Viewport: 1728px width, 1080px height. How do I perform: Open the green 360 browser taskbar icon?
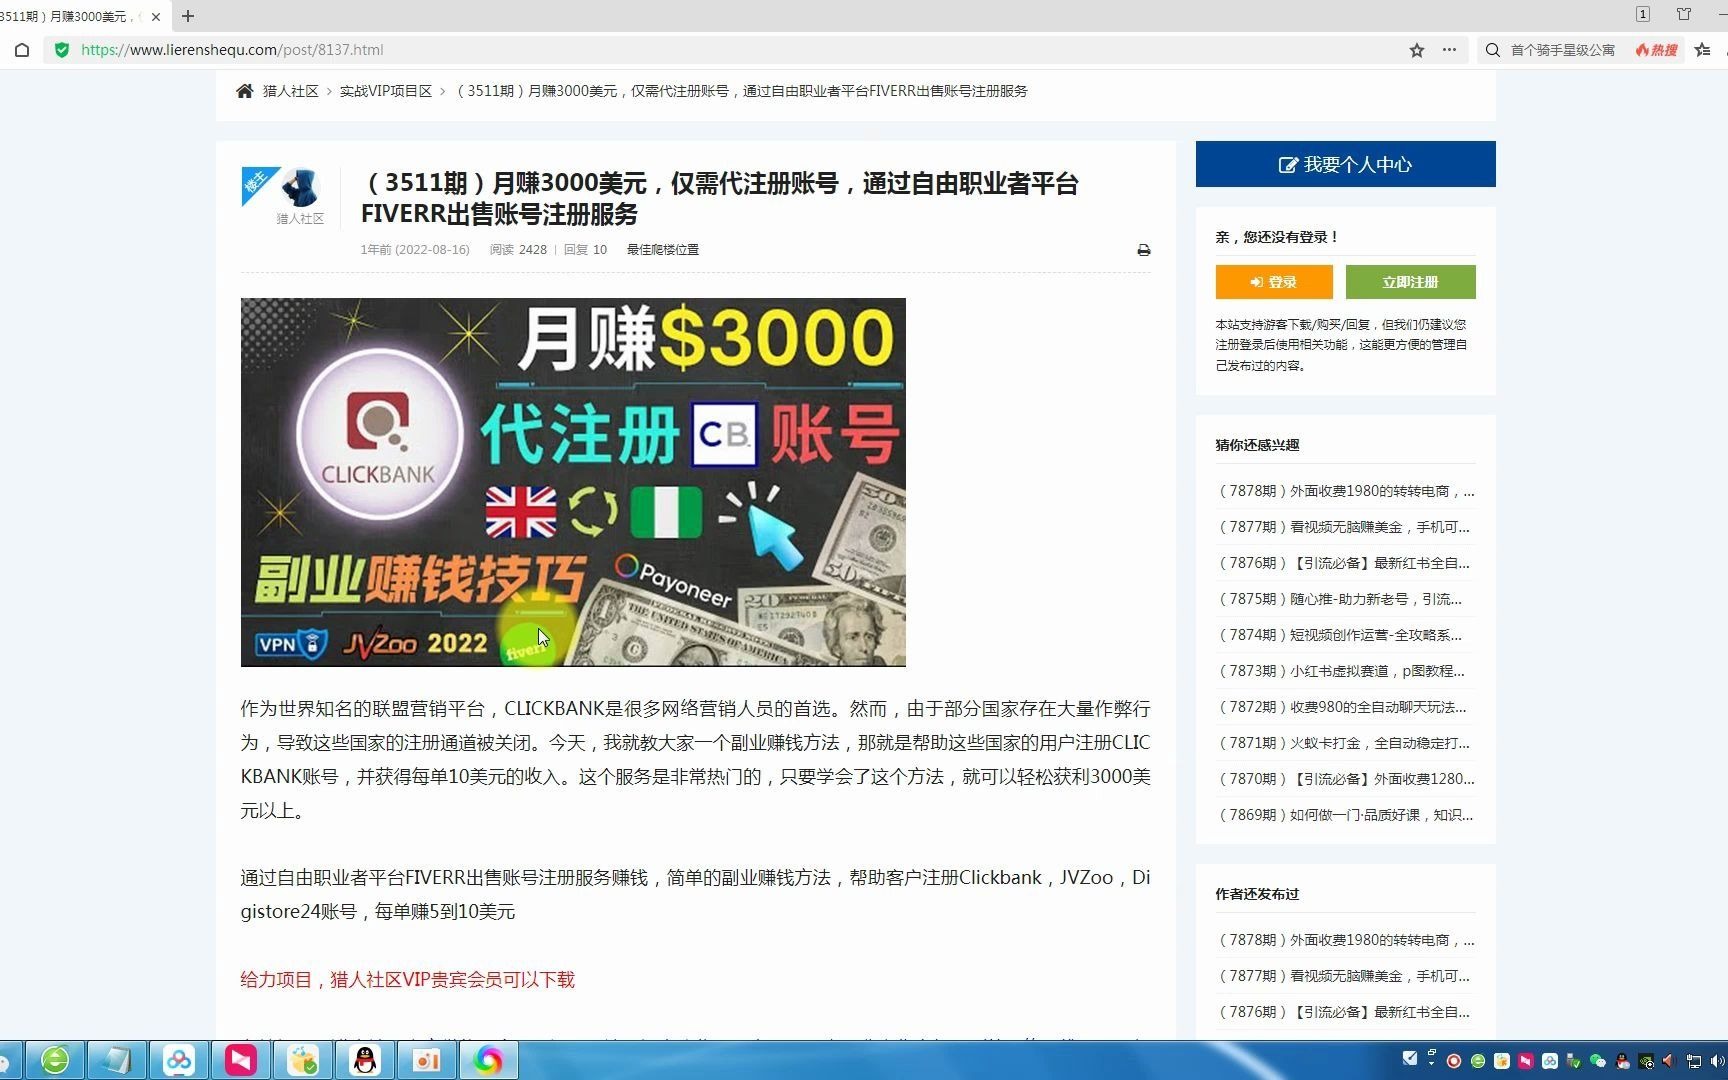coord(55,1060)
